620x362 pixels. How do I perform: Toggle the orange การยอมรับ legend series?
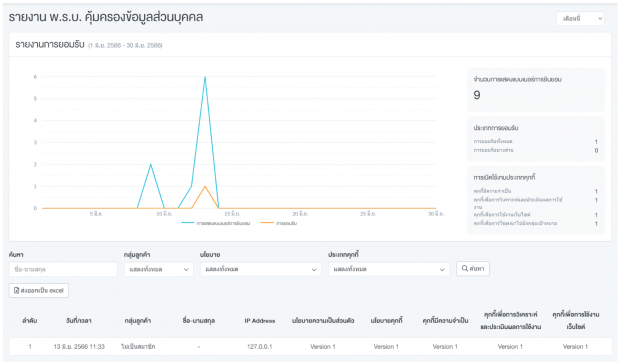pos(279,223)
